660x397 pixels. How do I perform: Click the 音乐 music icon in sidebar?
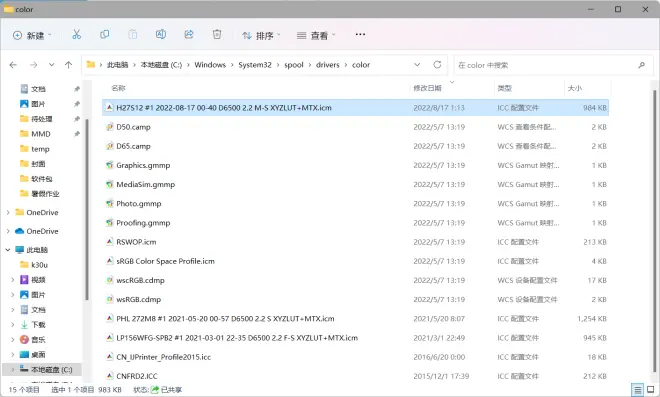(x=24, y=339)
